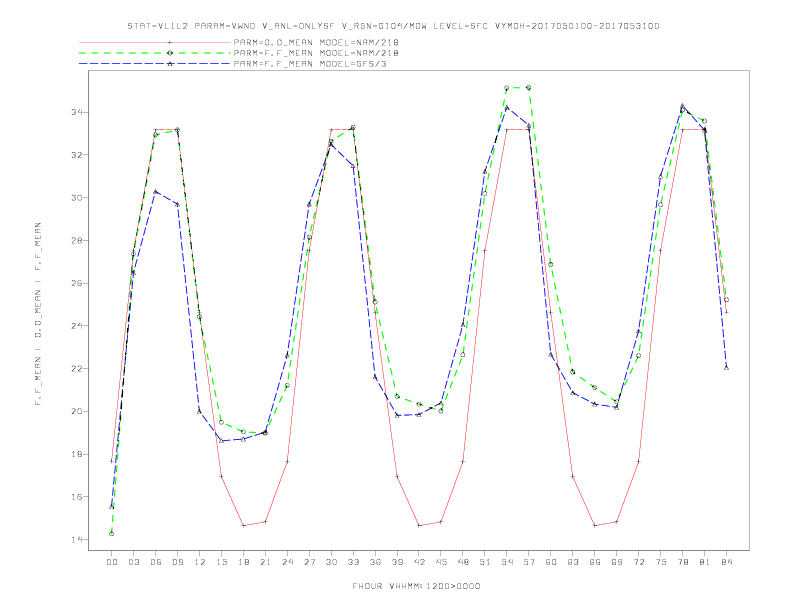This screenshot has height=612, width=792.
Task: Click forecast hour label 30 on x-axis
Action: click(331, 562)
